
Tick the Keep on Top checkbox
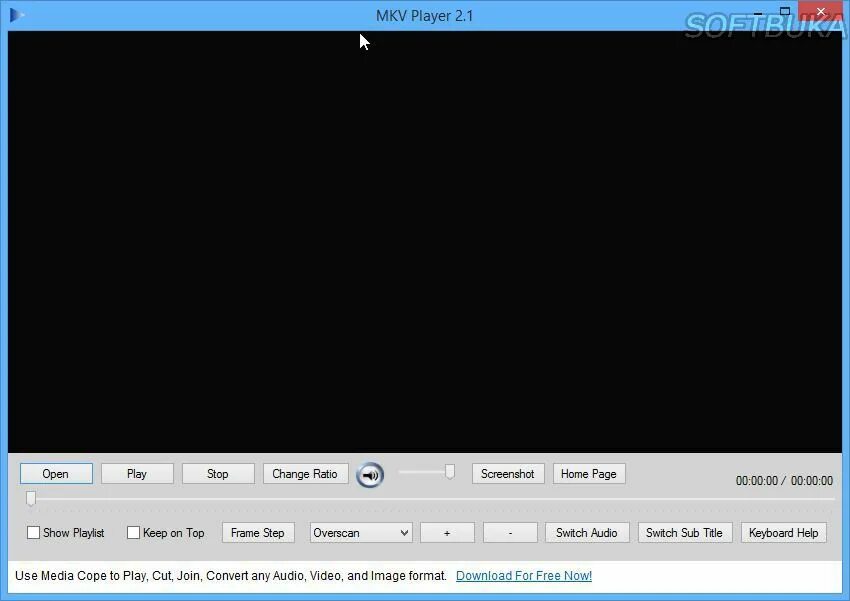[133, 533]
